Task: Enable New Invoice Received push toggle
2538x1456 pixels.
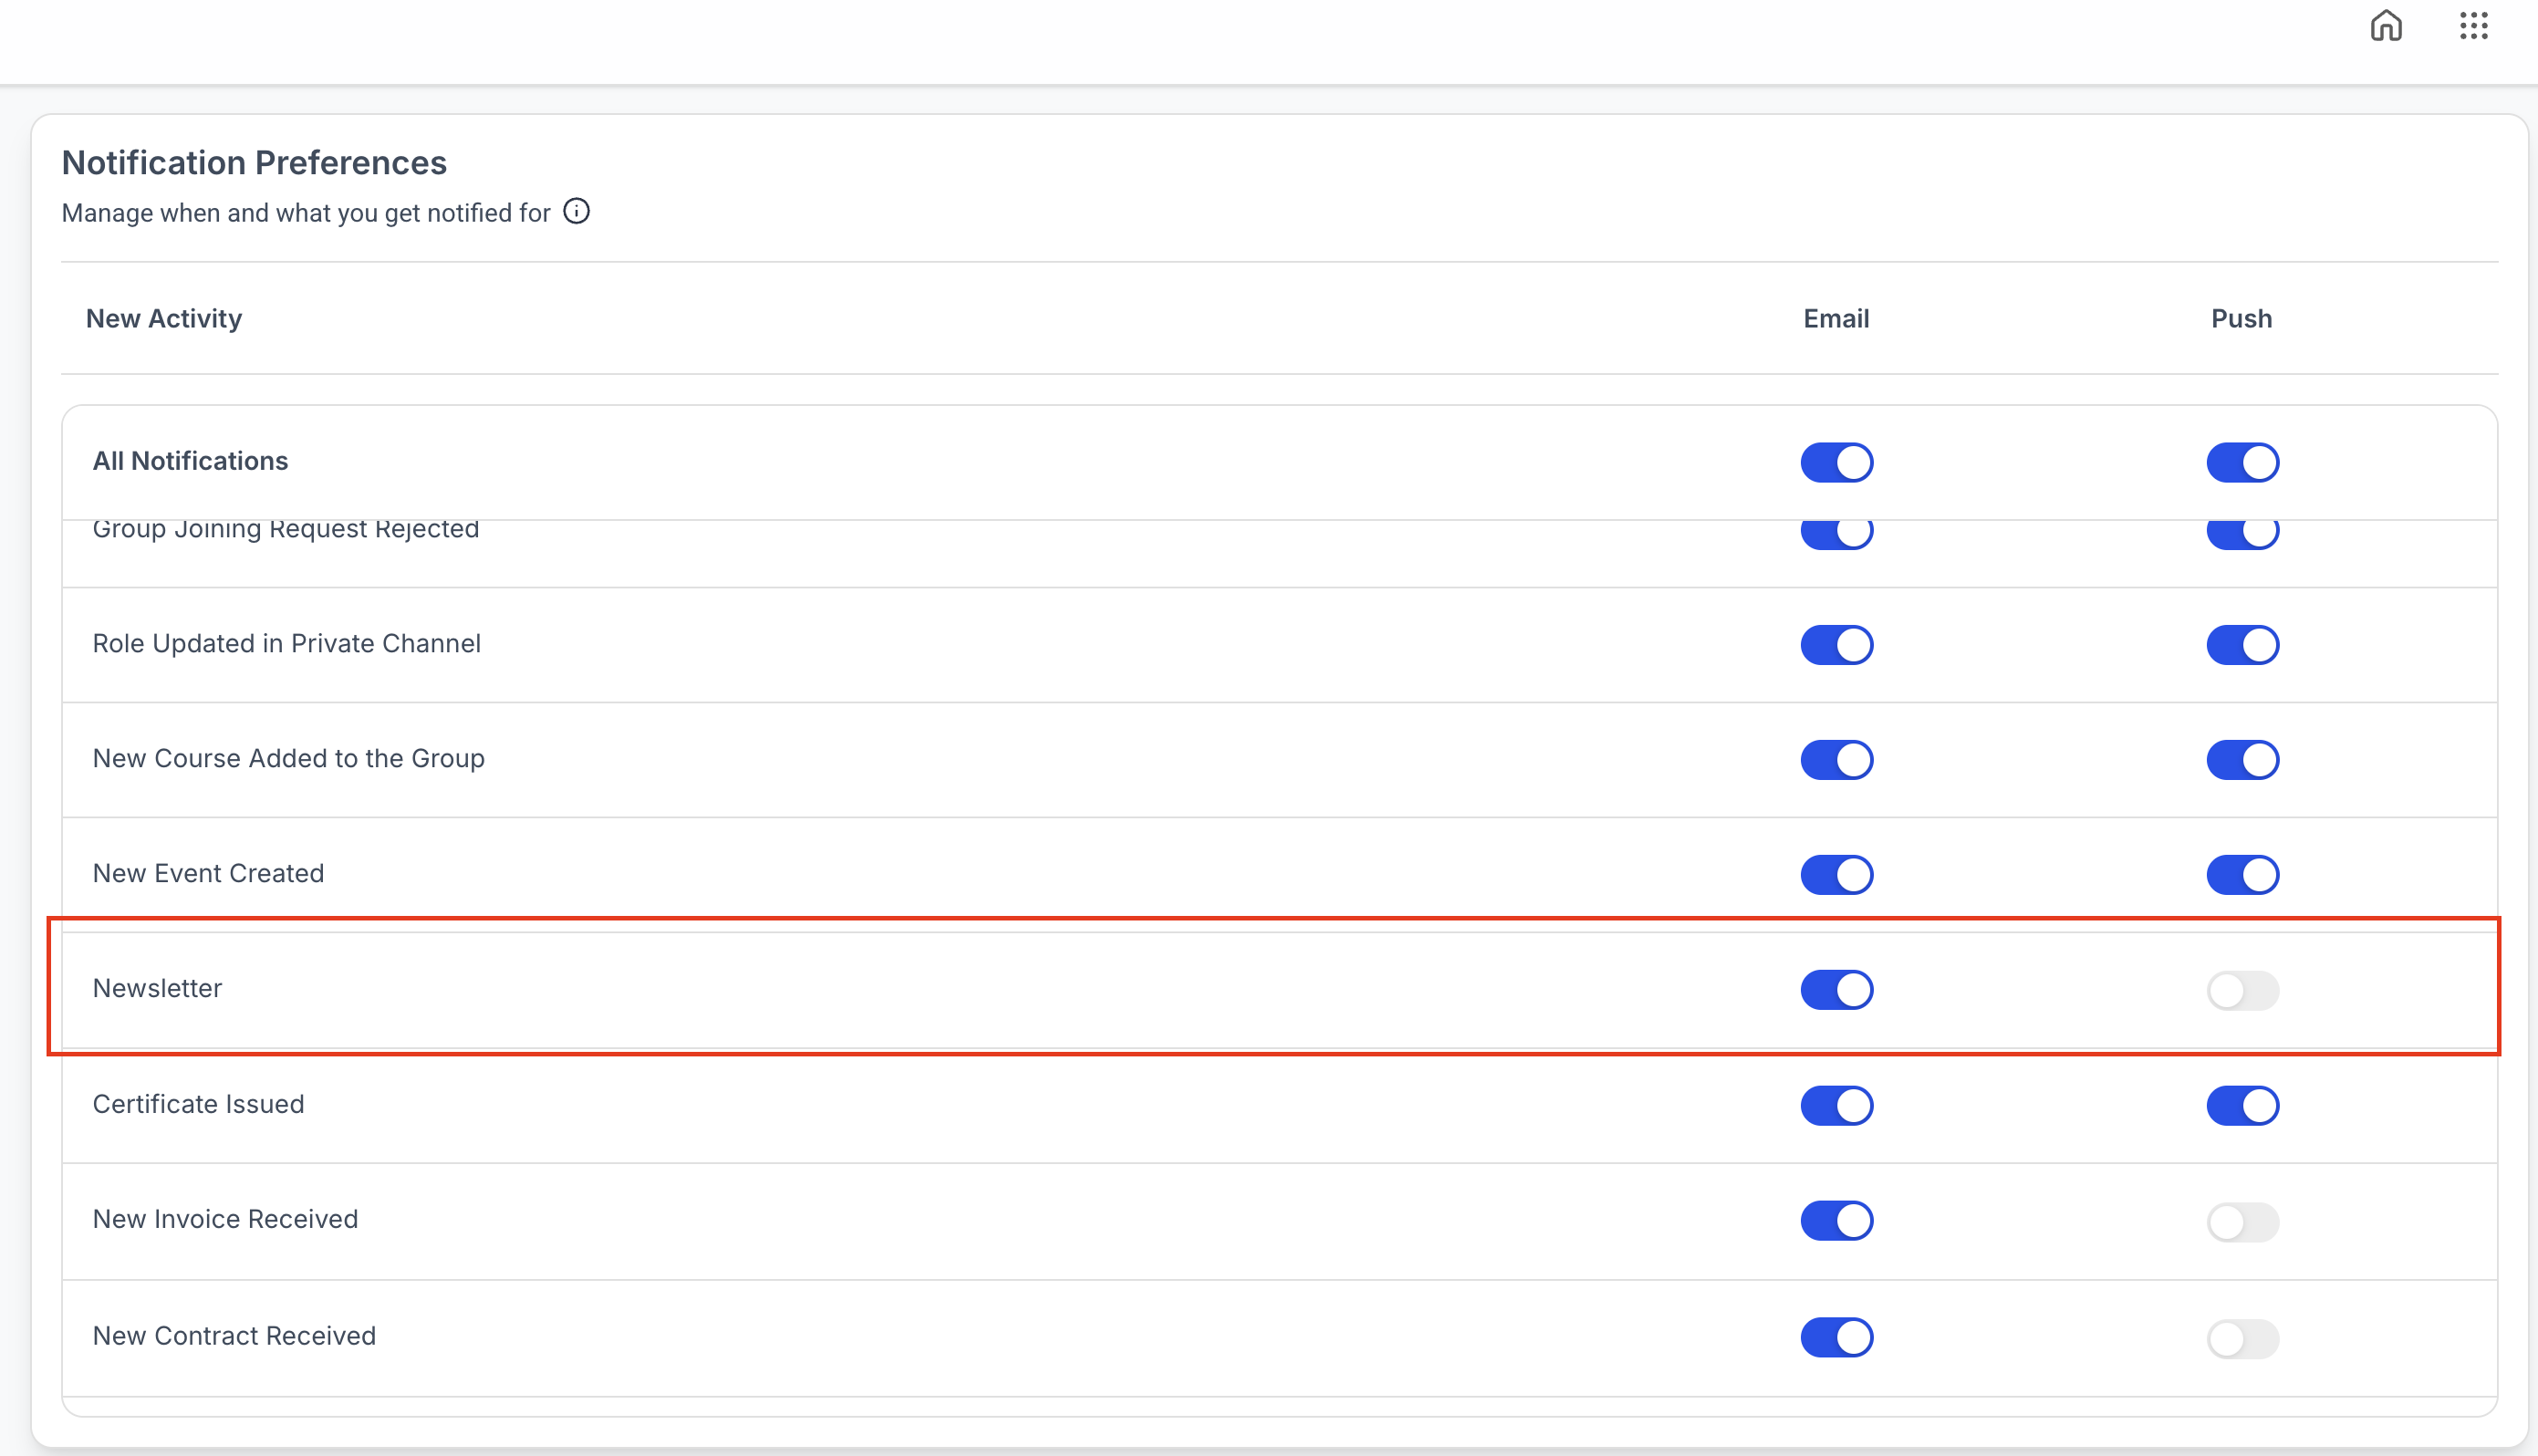Action: pos(2242,1222)
